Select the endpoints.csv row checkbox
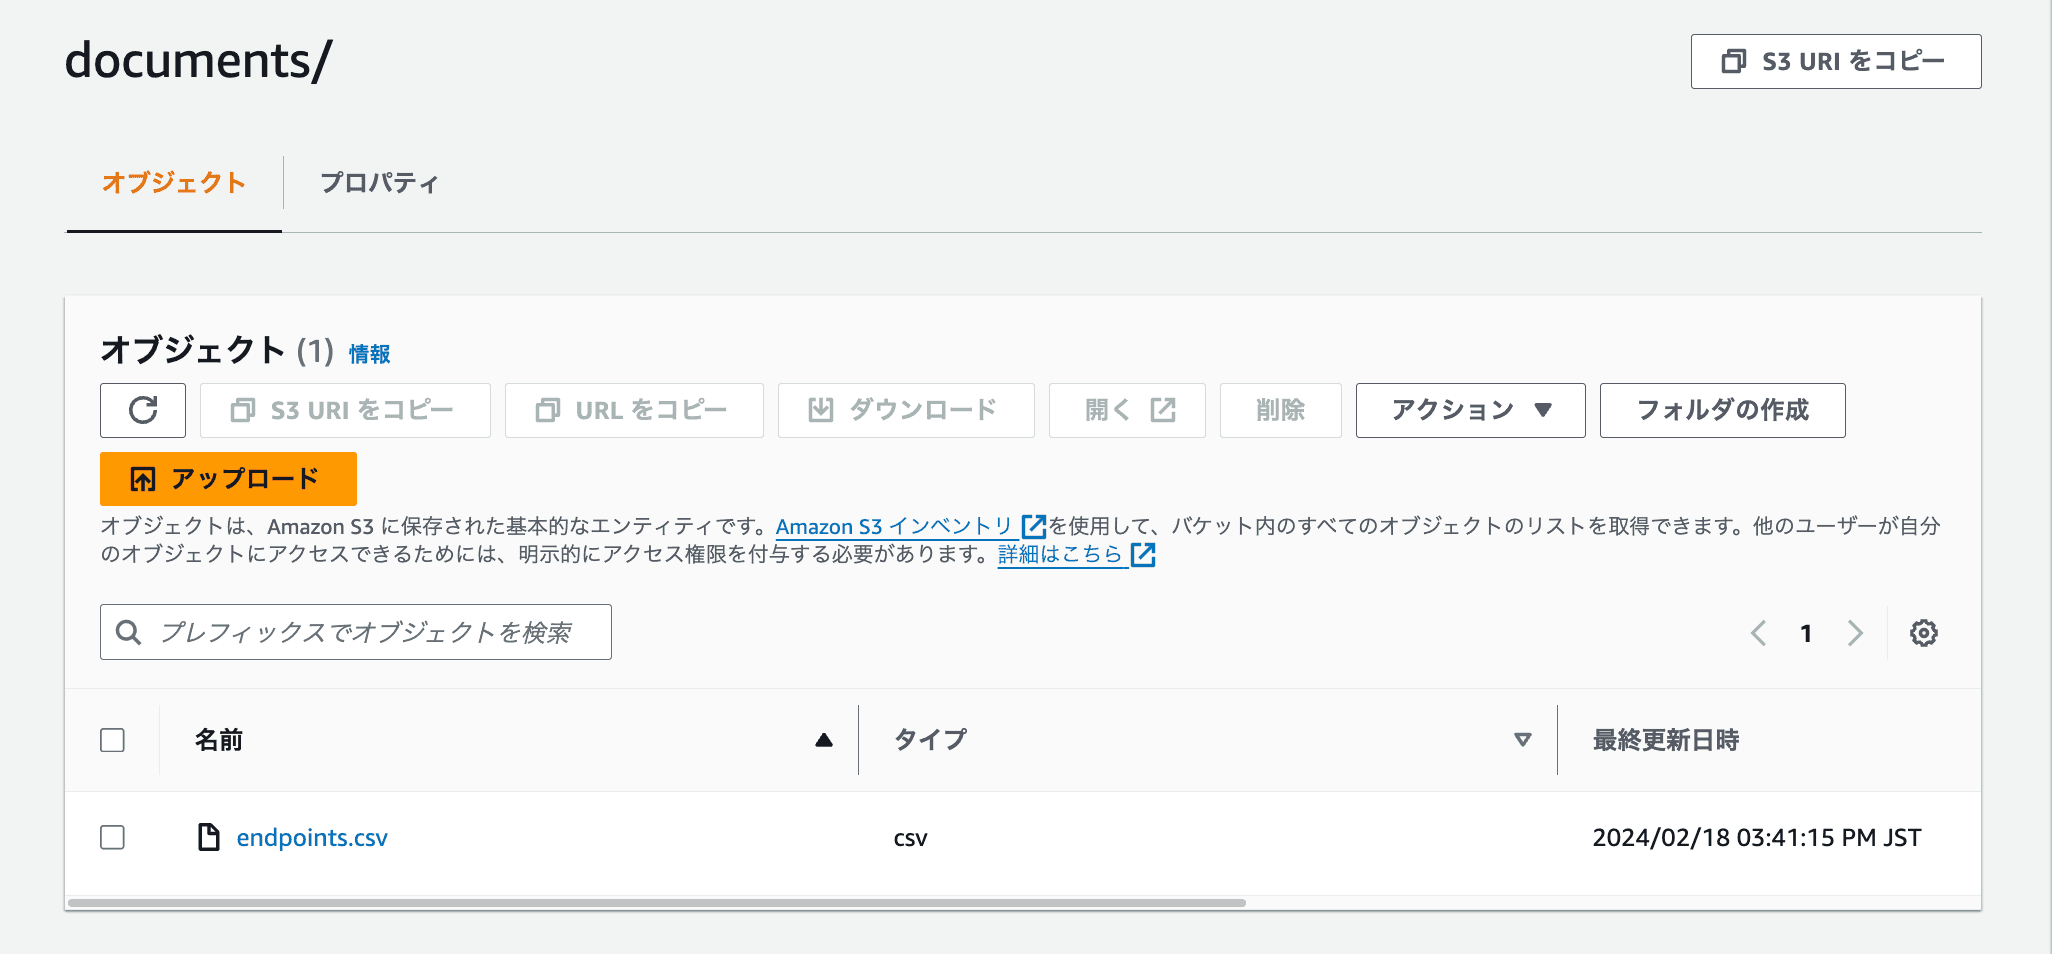 click(113, 837)
